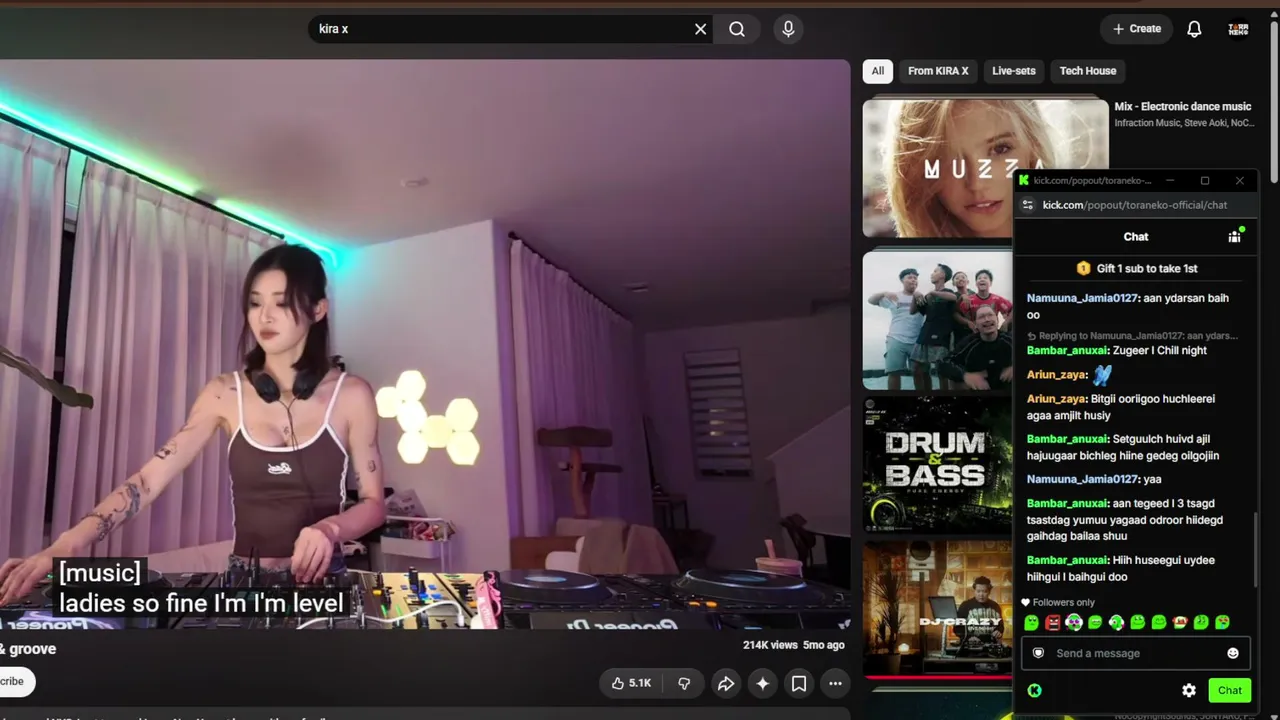The image size is (1280, 720).
Task: Click the Kick favicon in popup title bar
Action: [1024, 181]
